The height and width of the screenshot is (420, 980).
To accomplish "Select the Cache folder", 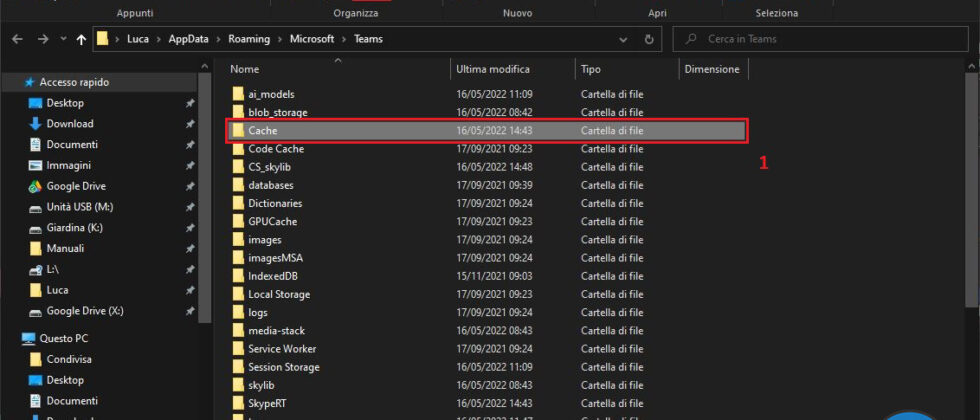I will [263, 131].
